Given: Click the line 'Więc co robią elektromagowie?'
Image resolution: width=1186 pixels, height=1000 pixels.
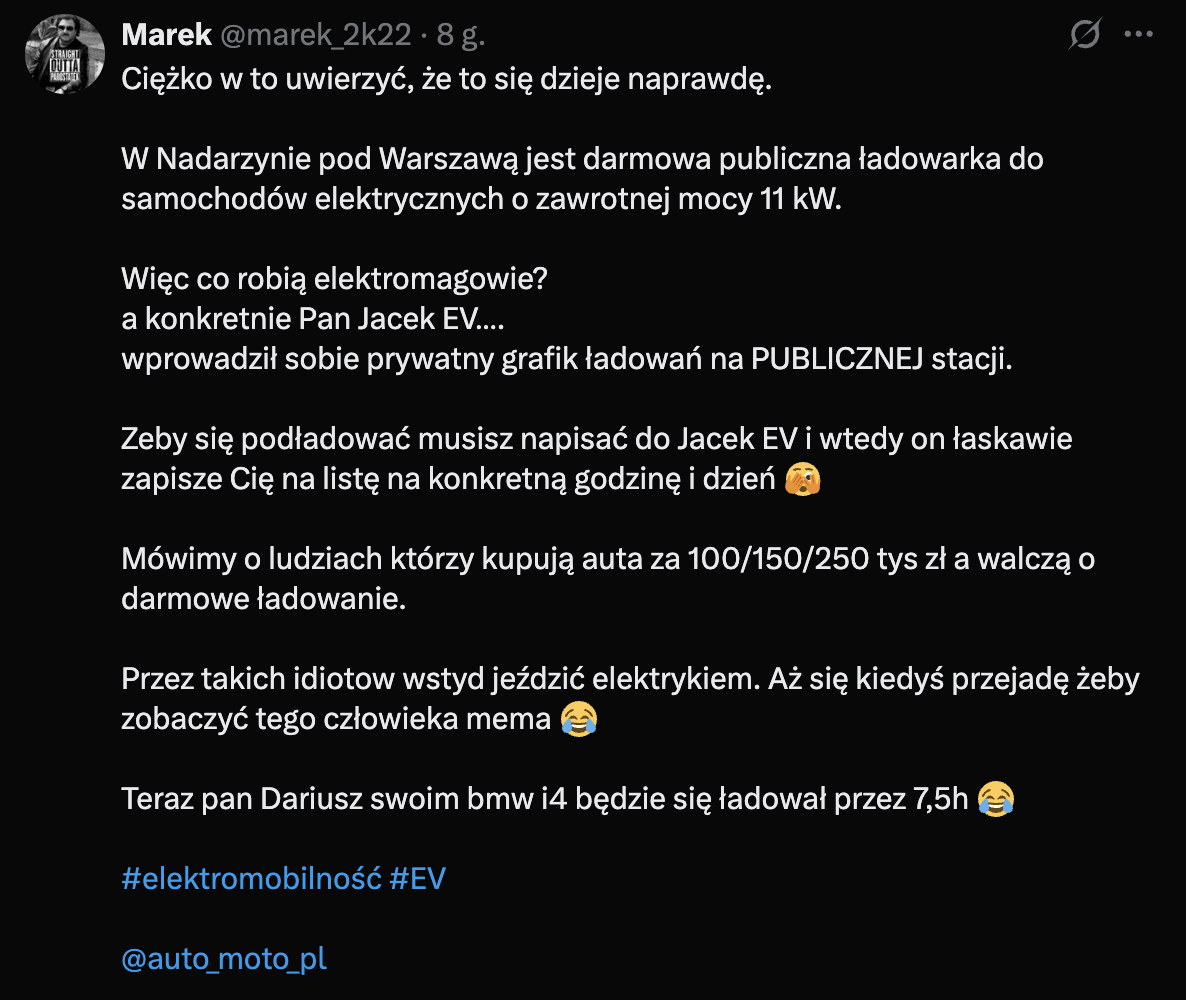Looking at the screenshot, I should [x=334, y=279].
